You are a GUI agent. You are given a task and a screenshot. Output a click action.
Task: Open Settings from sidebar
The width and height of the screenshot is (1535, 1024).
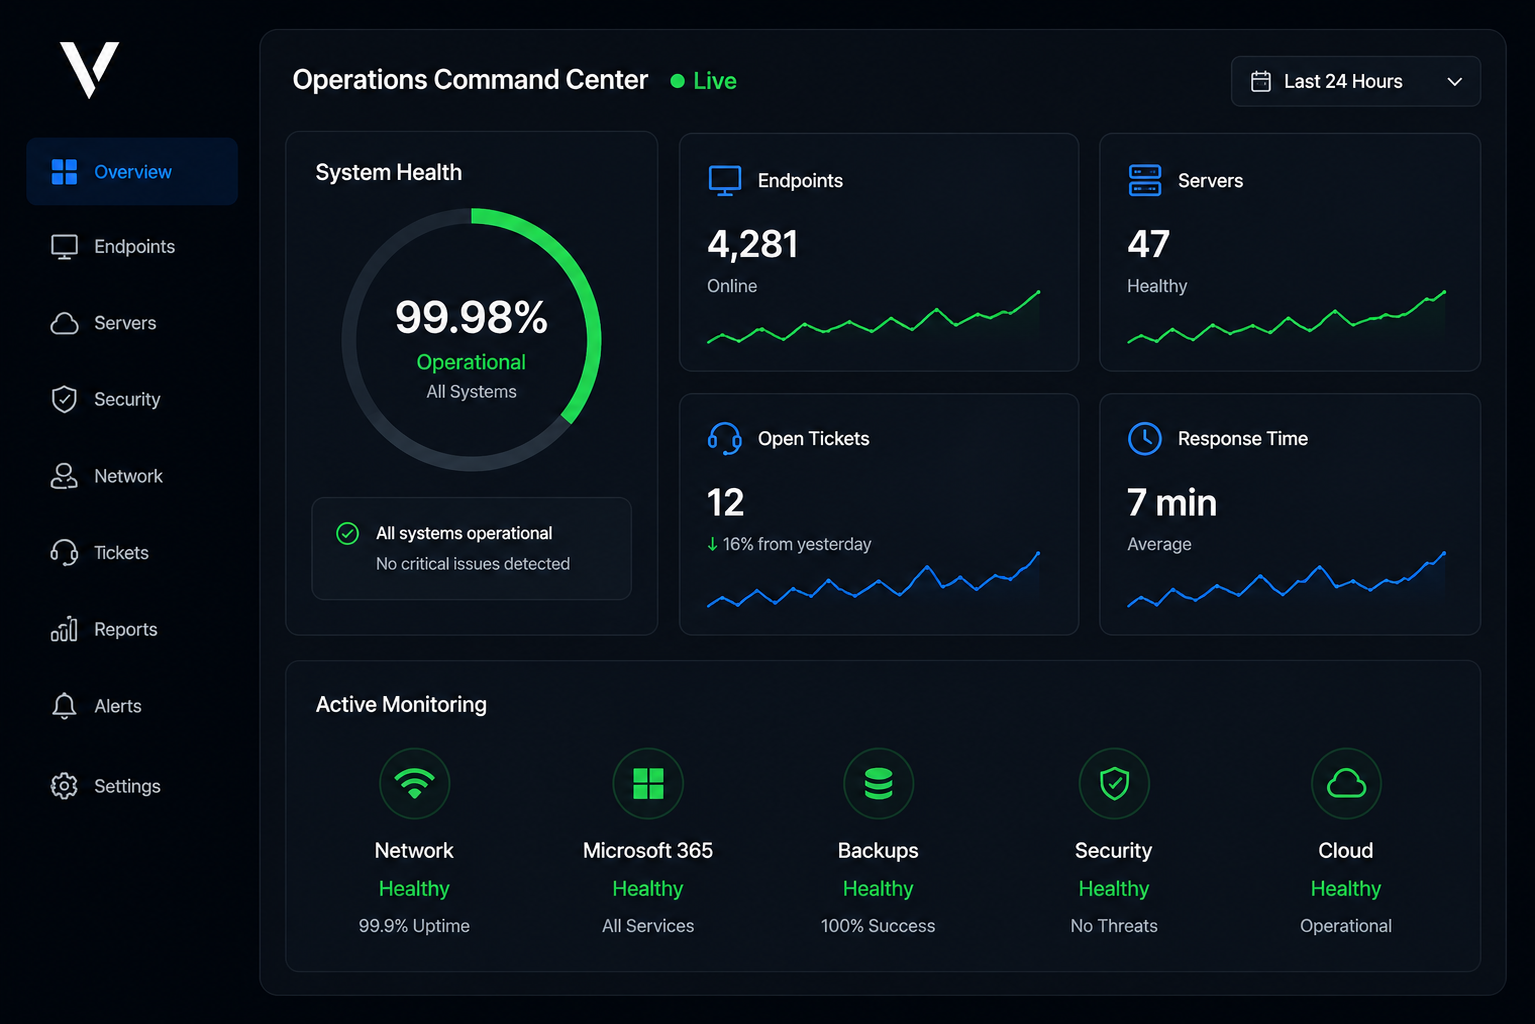pyautogui.click(x=132, y=786)
